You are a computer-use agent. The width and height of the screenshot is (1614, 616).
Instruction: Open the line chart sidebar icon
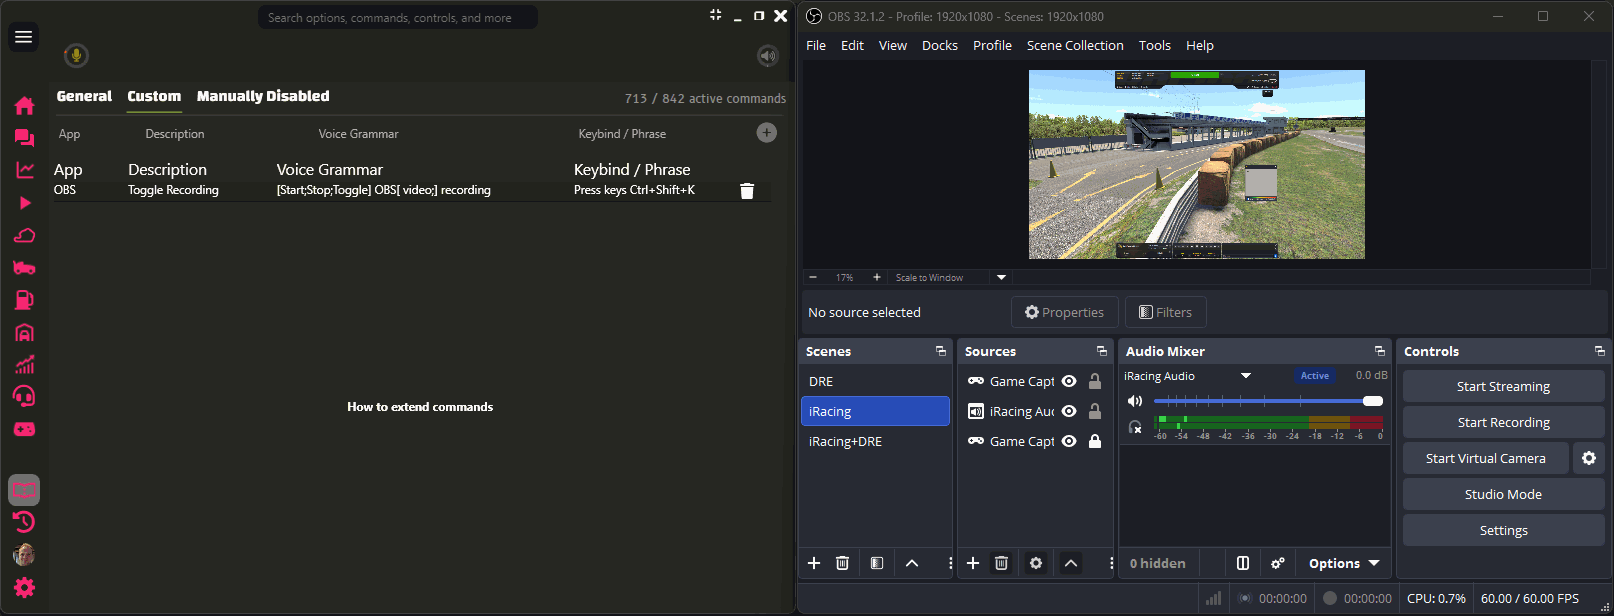(24, 170)
